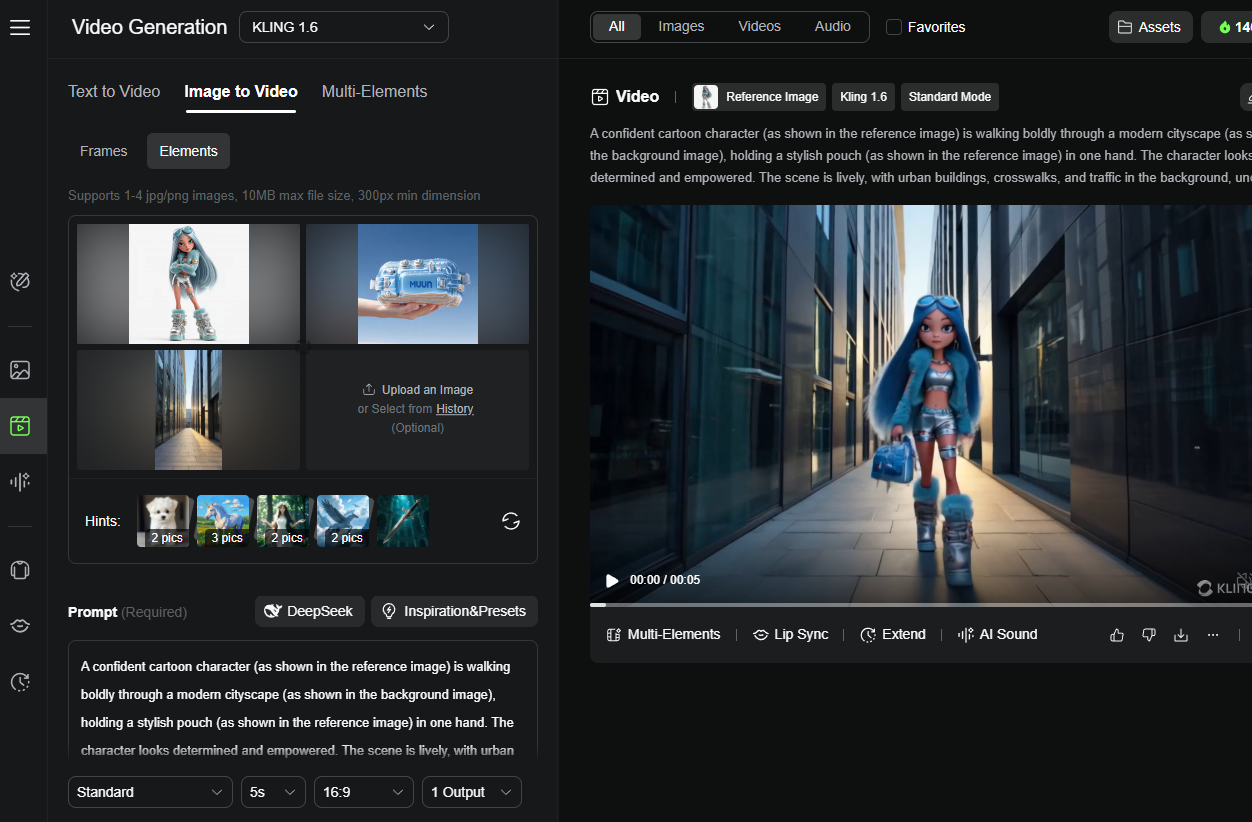
Task: Filter results by All
Action: [617, 27]
